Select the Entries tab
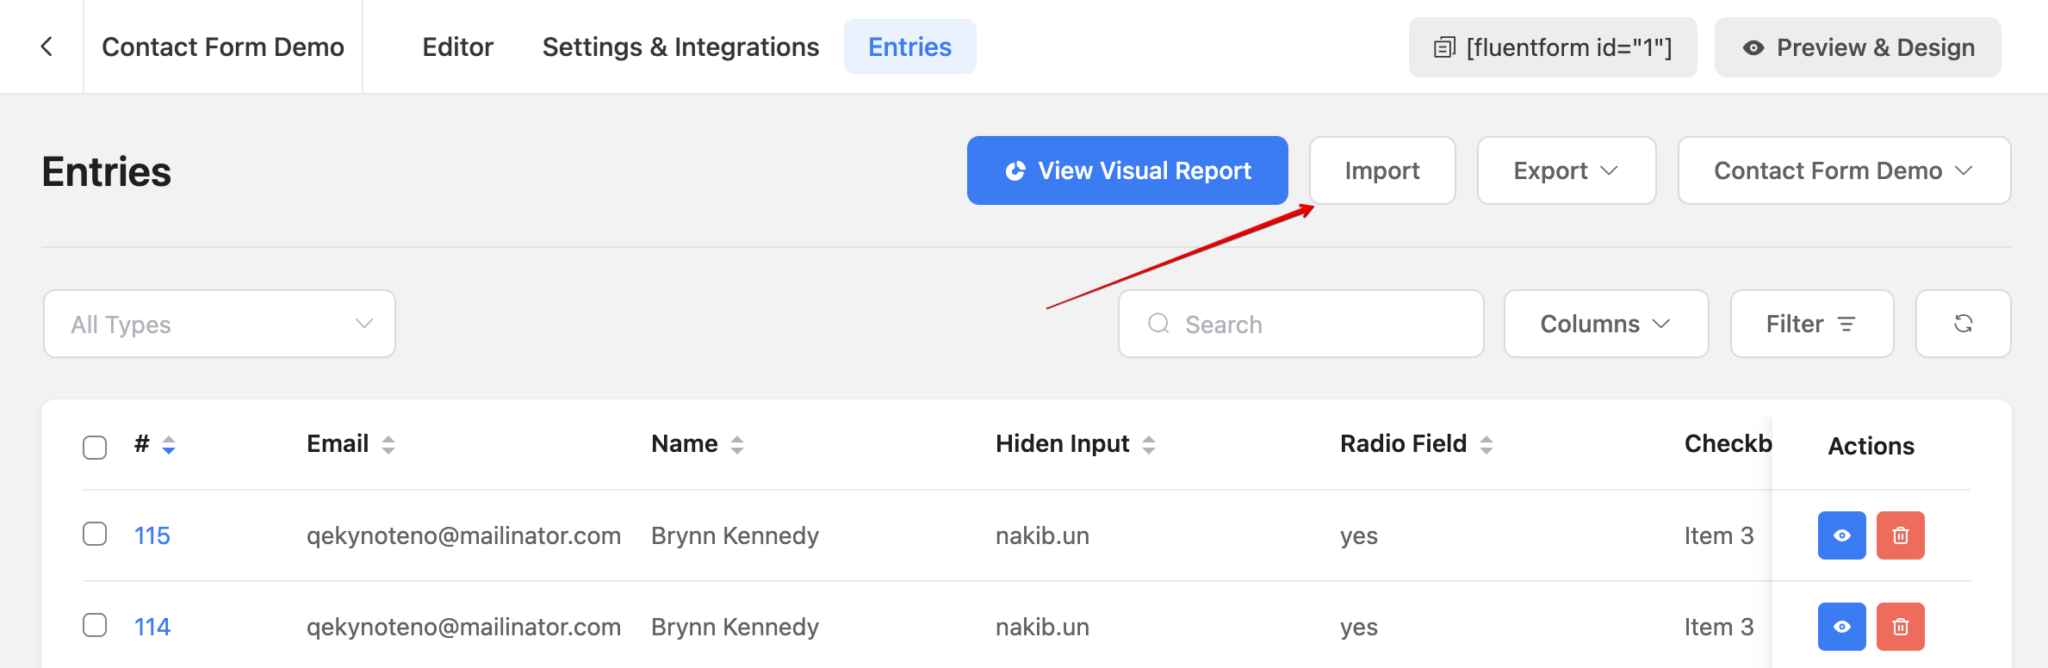Viewport: 2048px width, 668px height. coord(910,47)
